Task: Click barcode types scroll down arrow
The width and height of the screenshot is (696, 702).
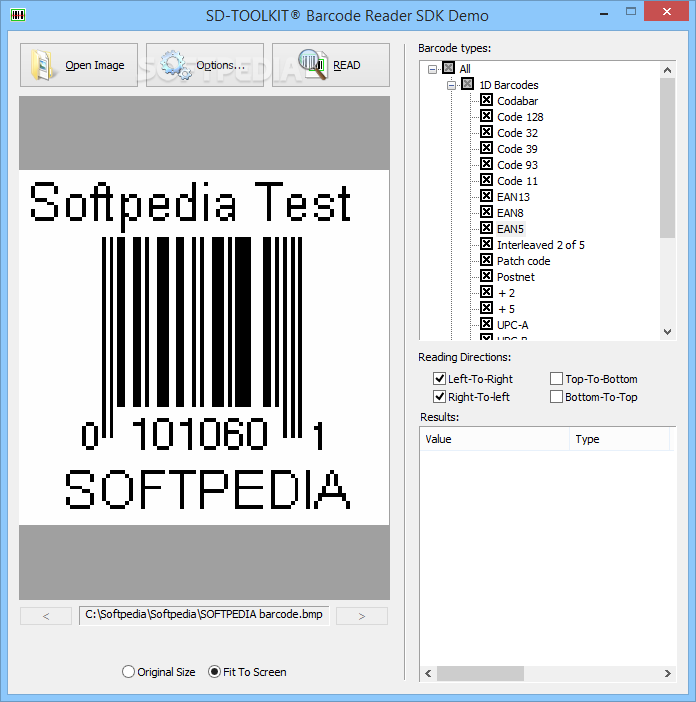Action: coord(667,332)
